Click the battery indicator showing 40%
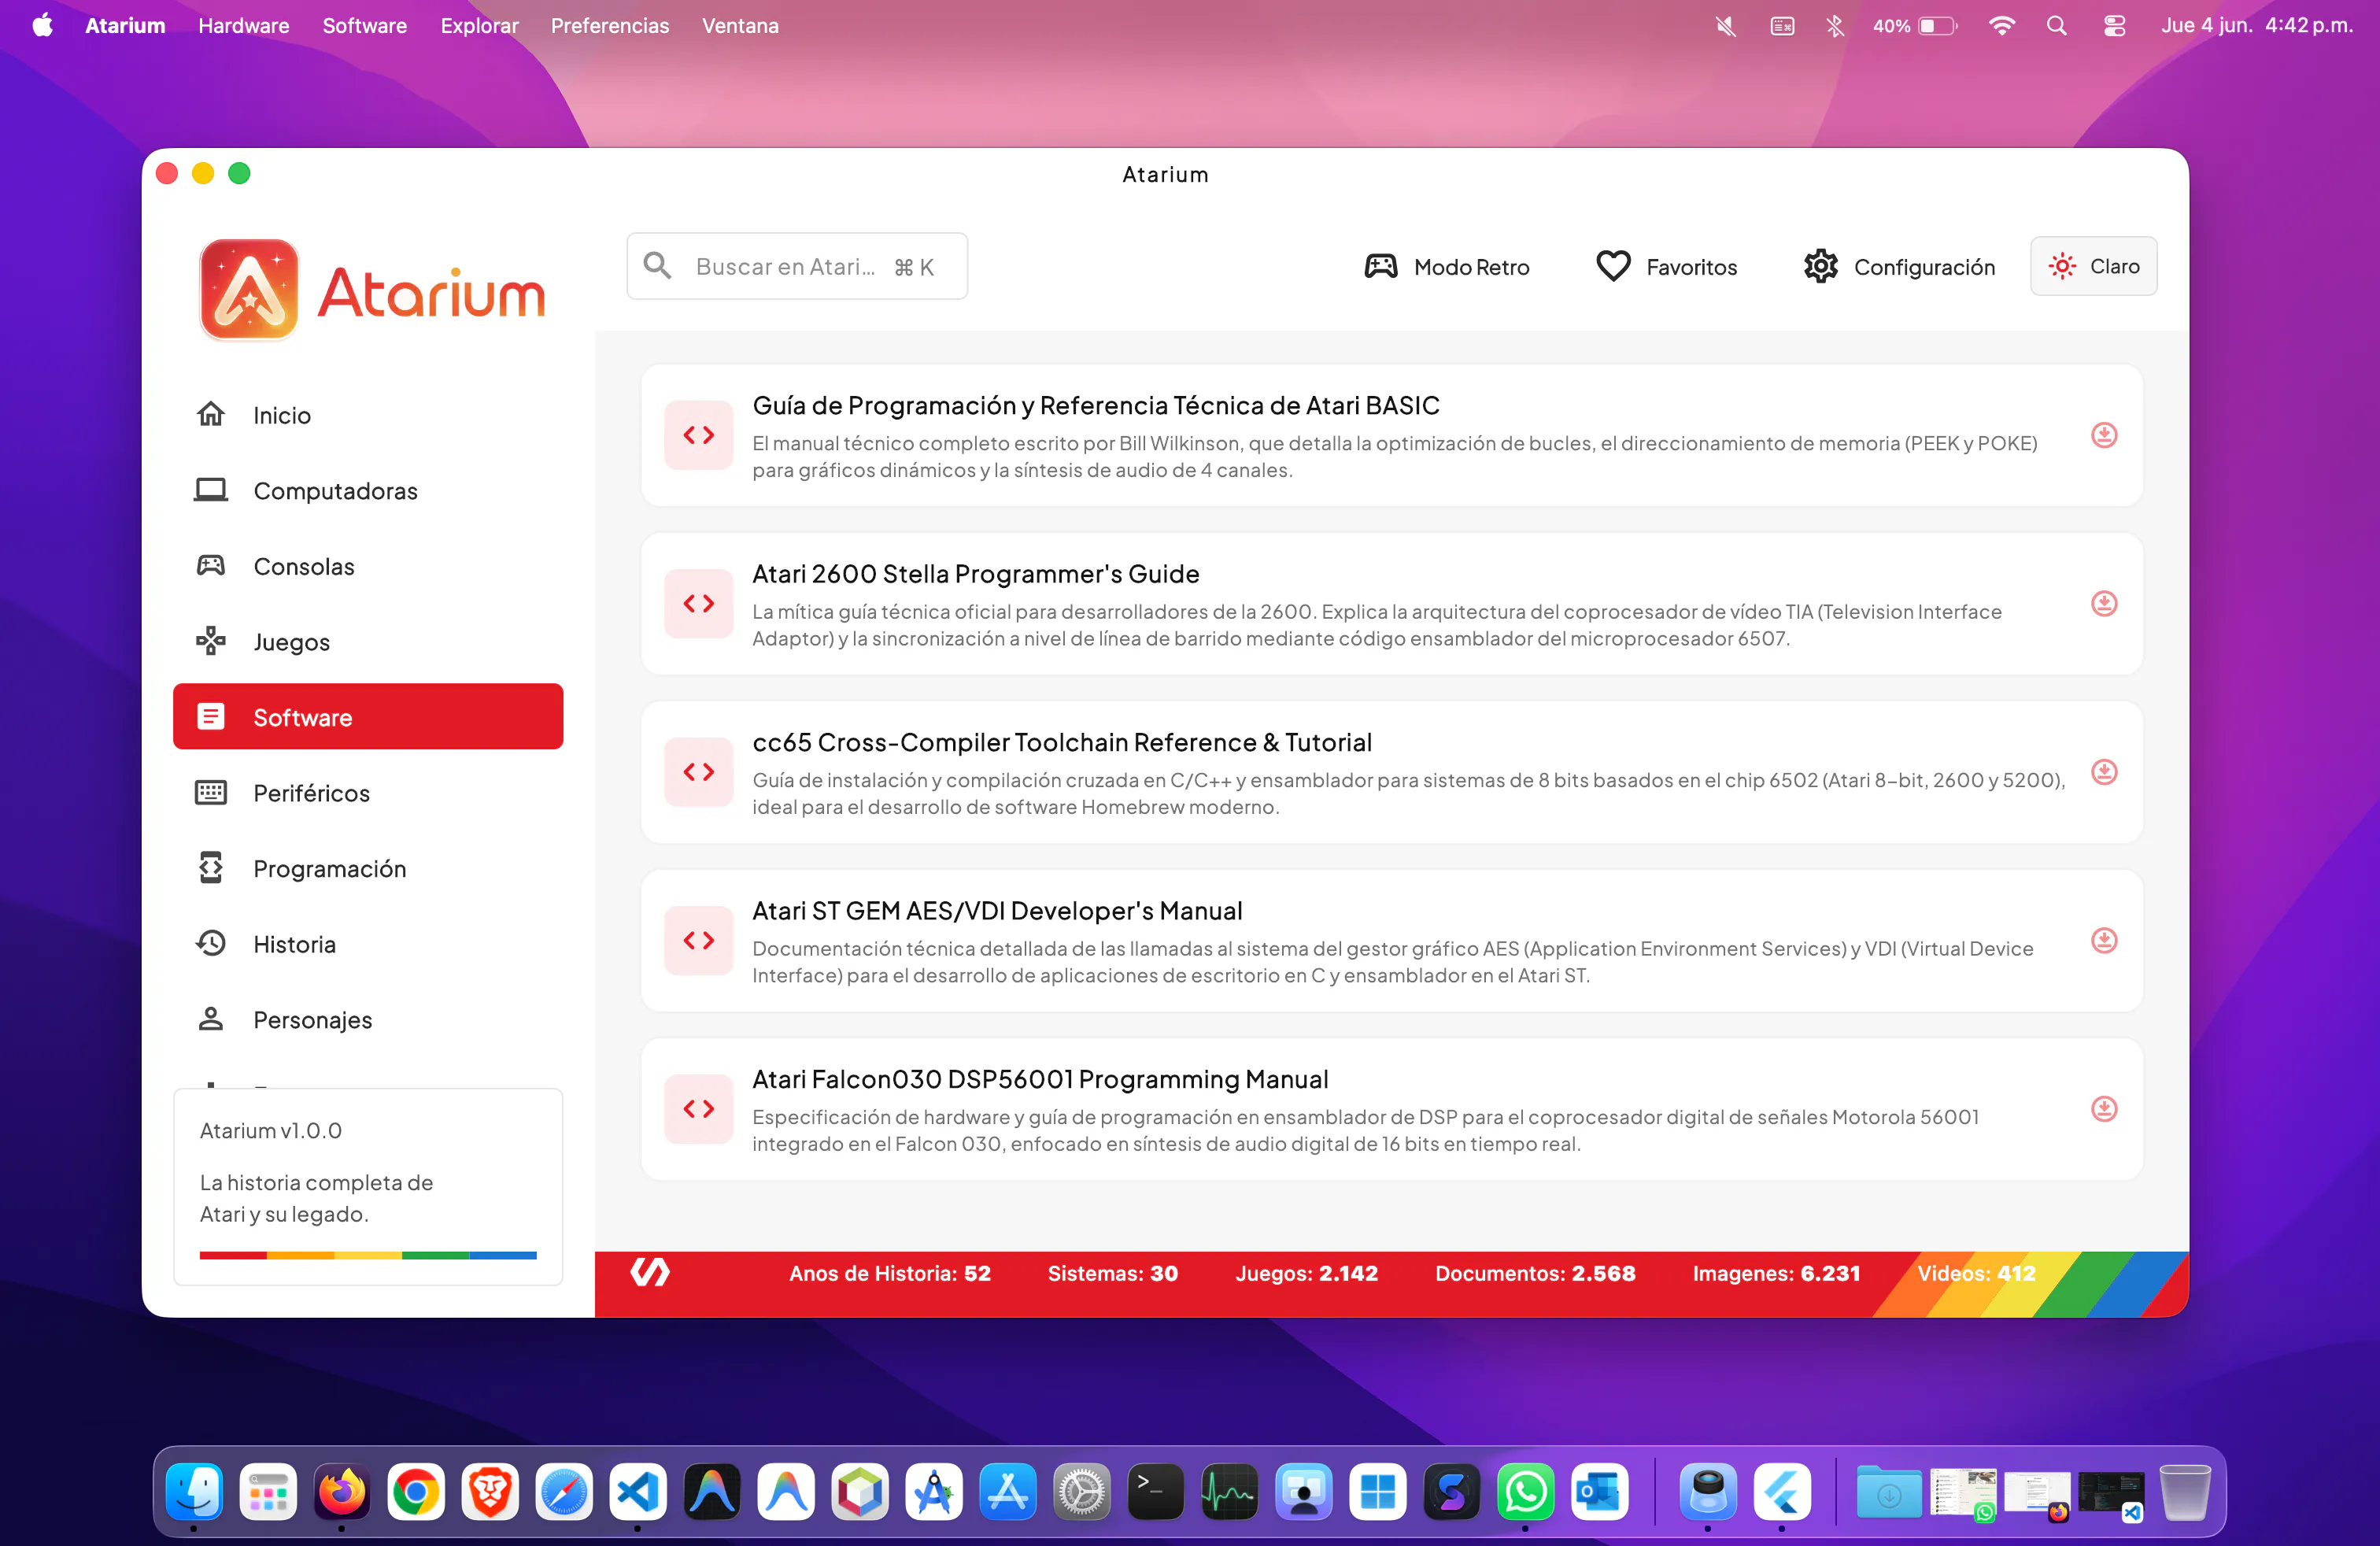Viewport: 2380px width, 1546px height. [x=1915, y=26]
